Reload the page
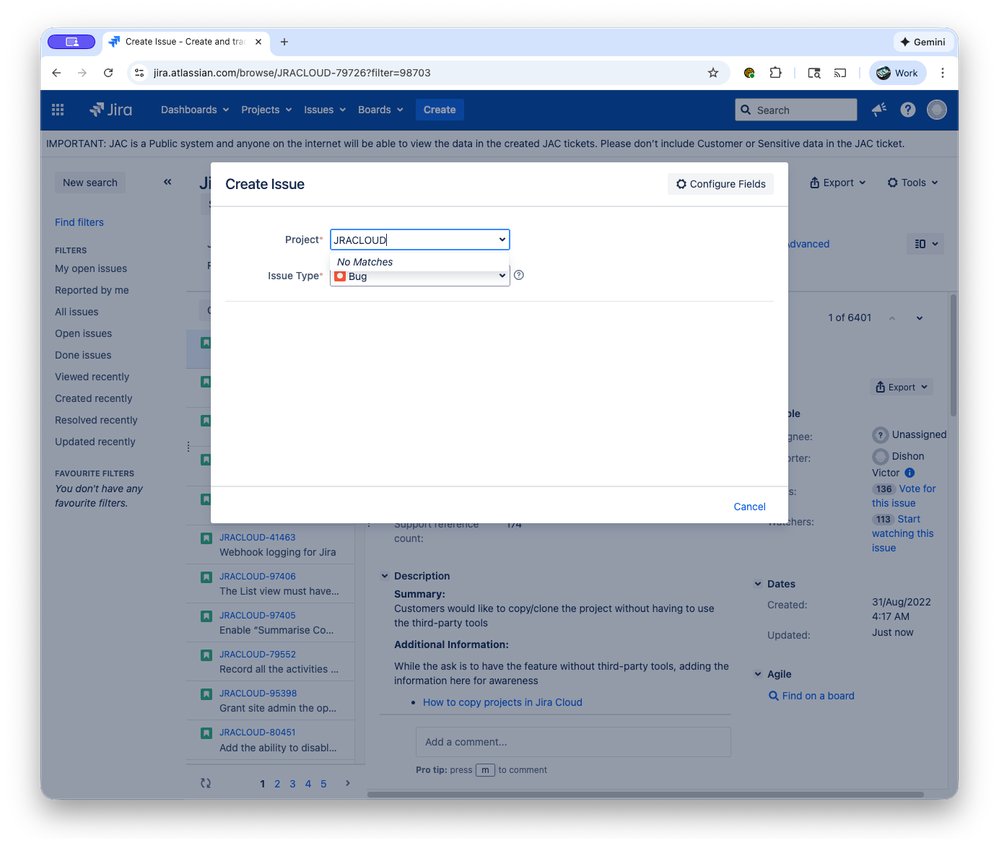The image size is (999, 853). click(108, 73)
